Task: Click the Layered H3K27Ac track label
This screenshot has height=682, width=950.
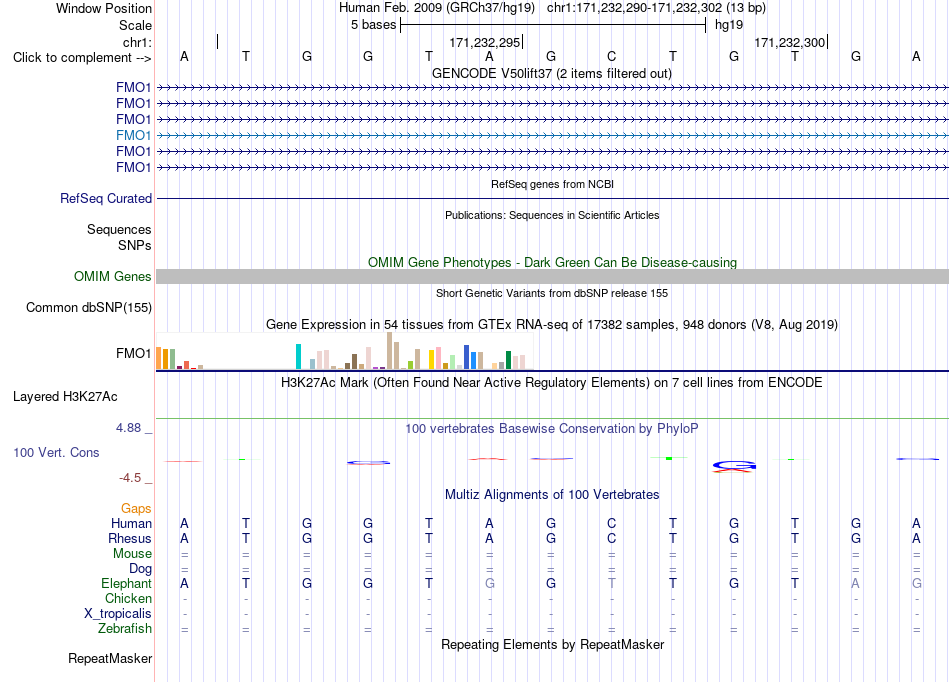Action: tap(65, 397)
